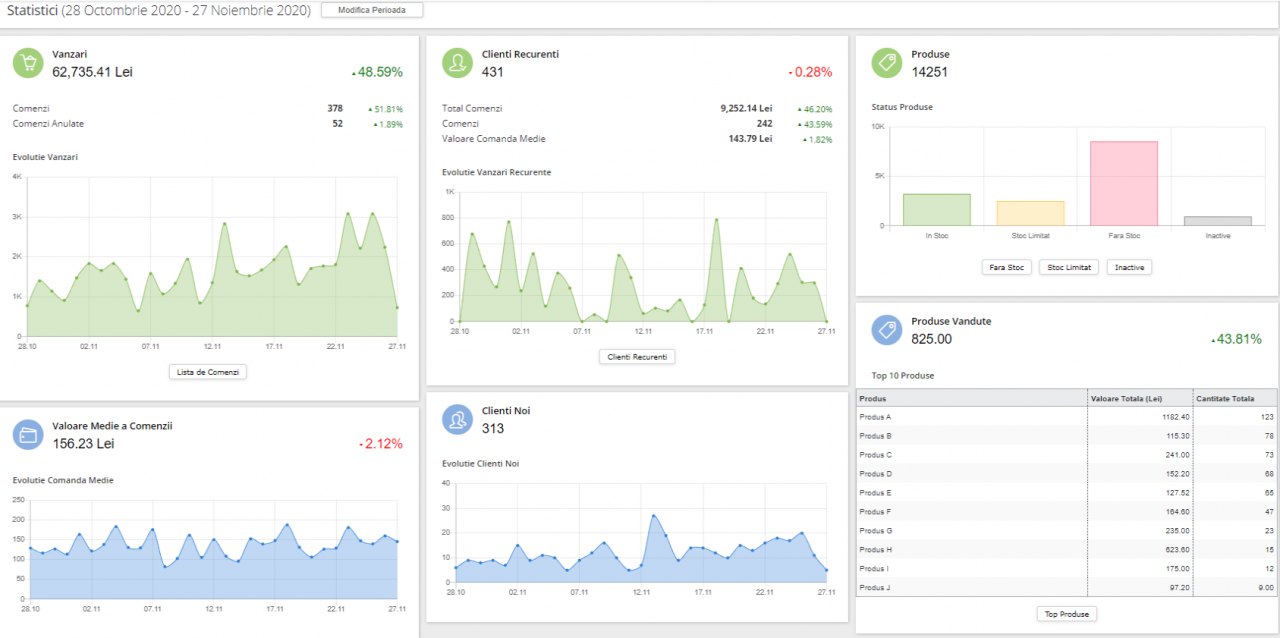Click the Vanzari shopping cart icon
This screenshot has height=638, width=1280.
point(28,63)
